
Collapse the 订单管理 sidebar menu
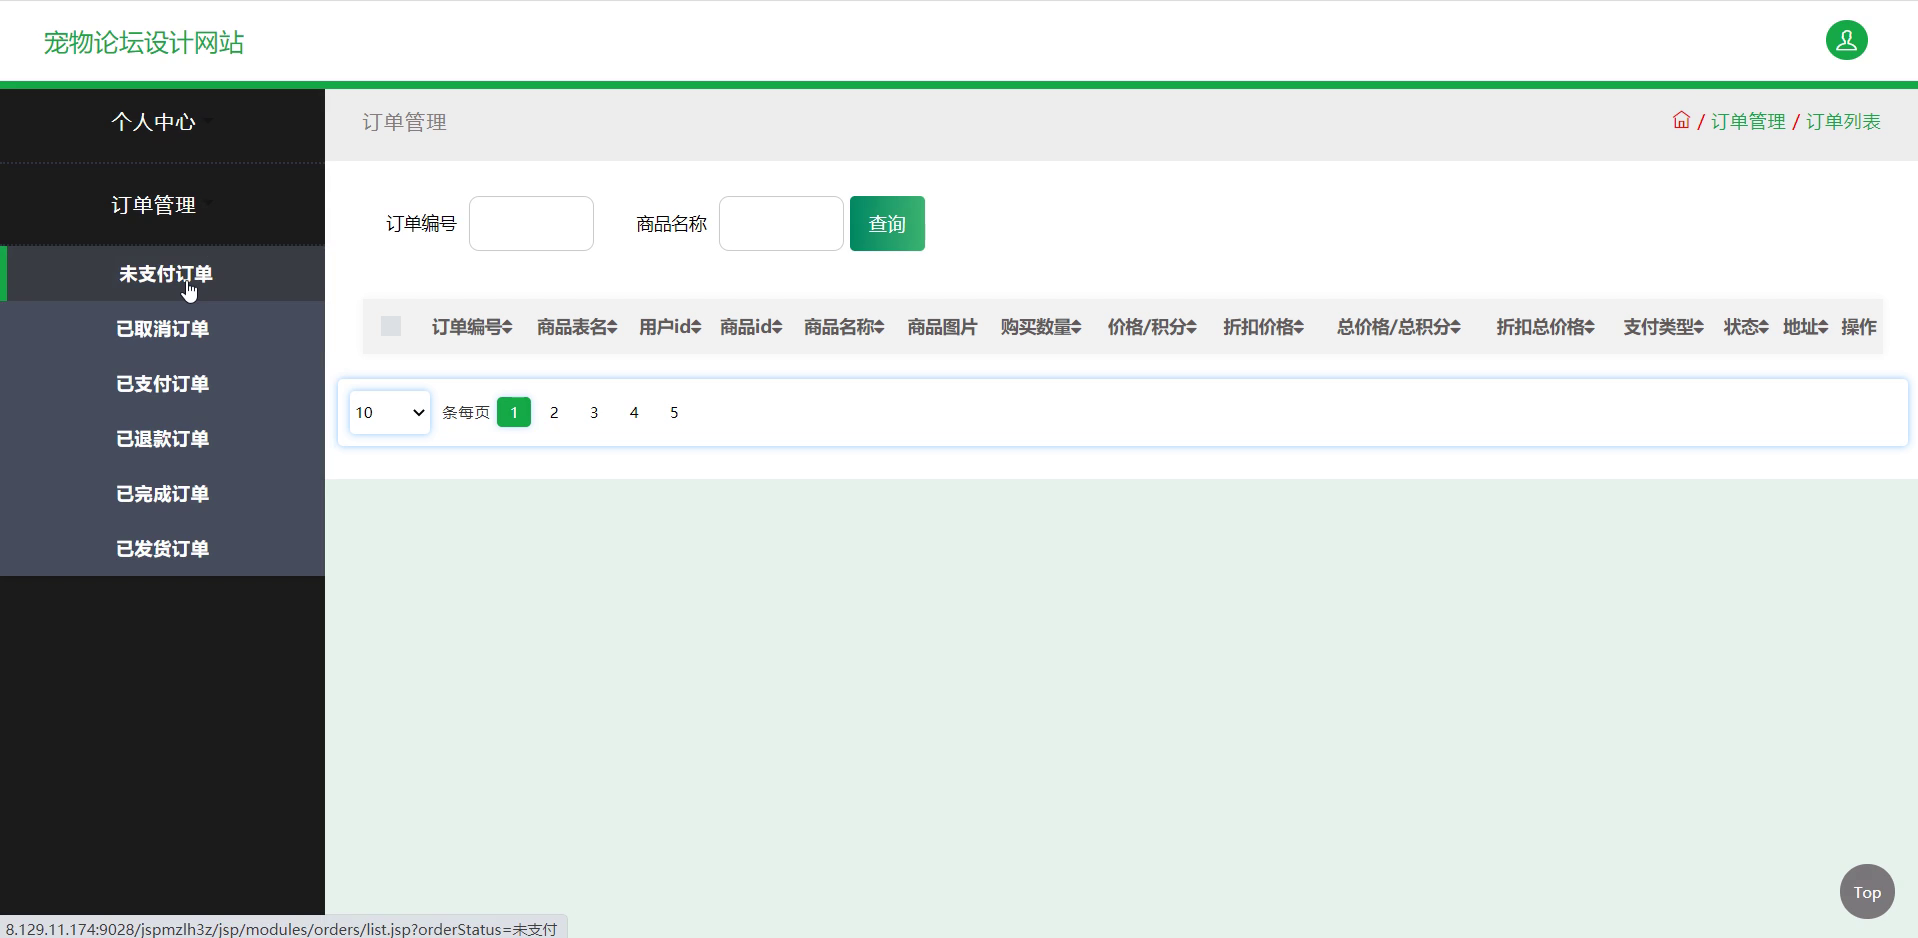(x=162, y=205)
